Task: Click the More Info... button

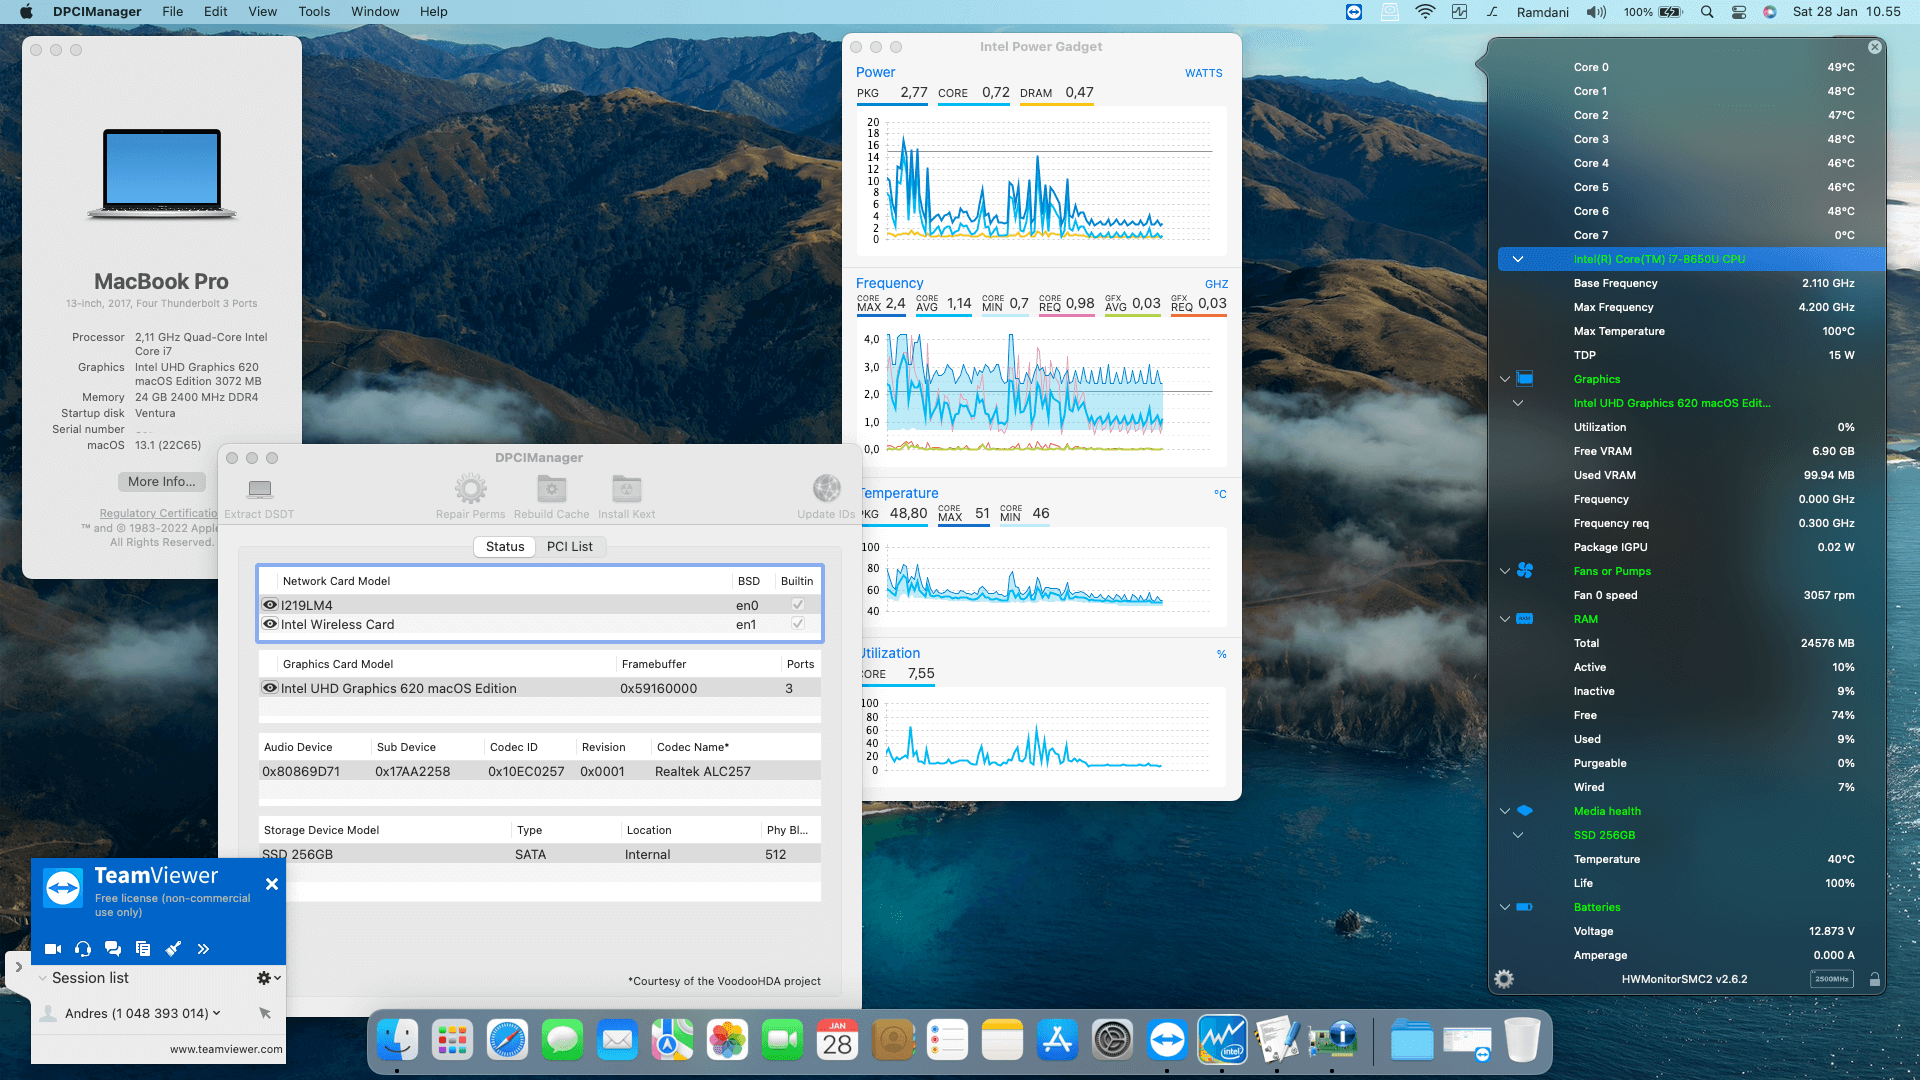Action: 161,481
